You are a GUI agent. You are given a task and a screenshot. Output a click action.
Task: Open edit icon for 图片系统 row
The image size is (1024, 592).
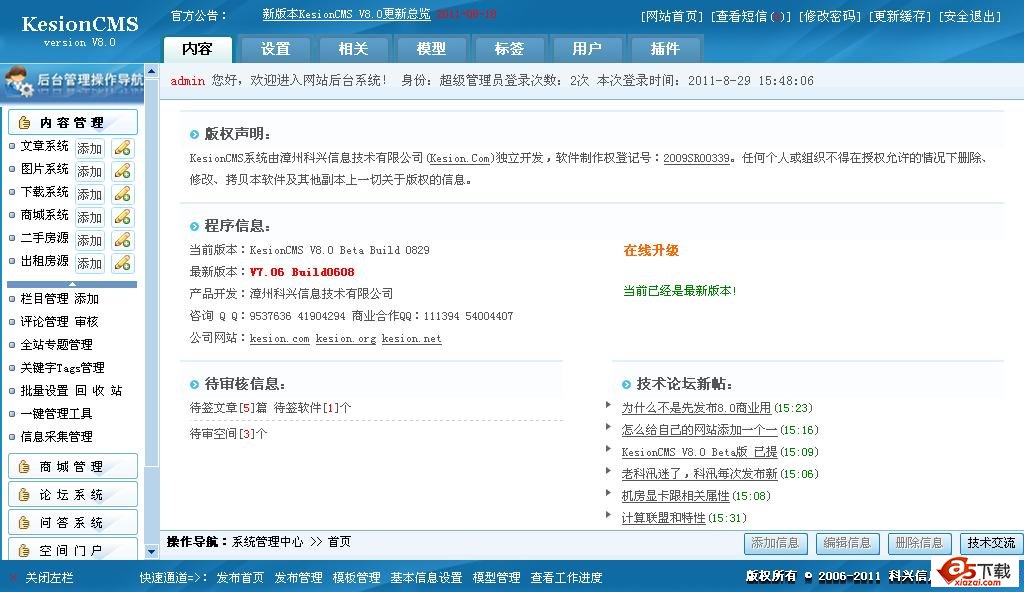[x=123, y=171]
